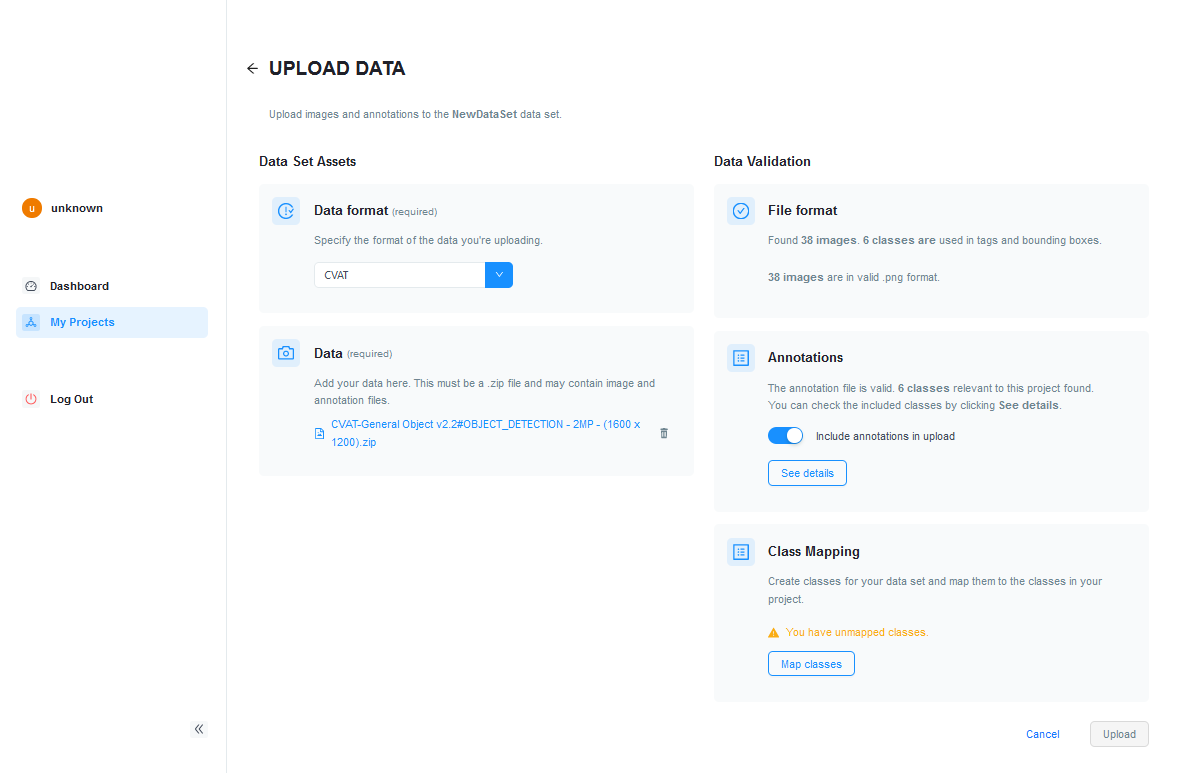1184x773 pixels.
Task: Delete the uploaded zip with trash icon
Action: [664, 433]
